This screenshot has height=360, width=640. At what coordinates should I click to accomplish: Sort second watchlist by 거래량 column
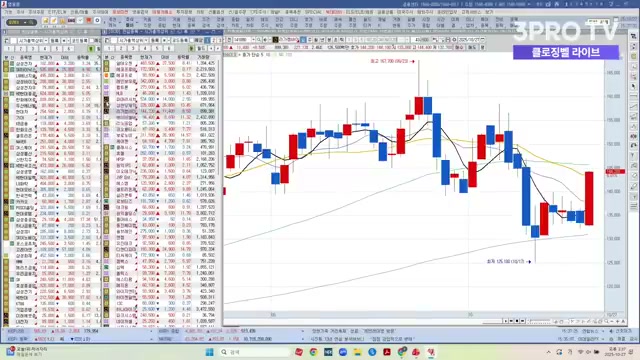click(203, 57)
